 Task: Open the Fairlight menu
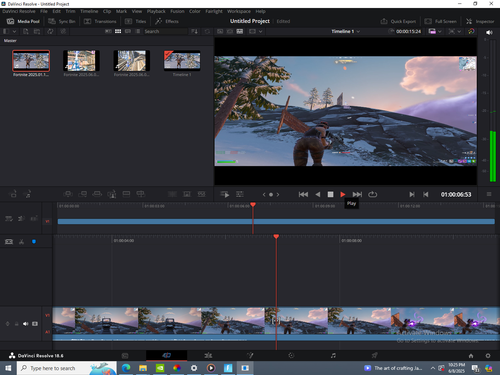[x=214, y=11]
